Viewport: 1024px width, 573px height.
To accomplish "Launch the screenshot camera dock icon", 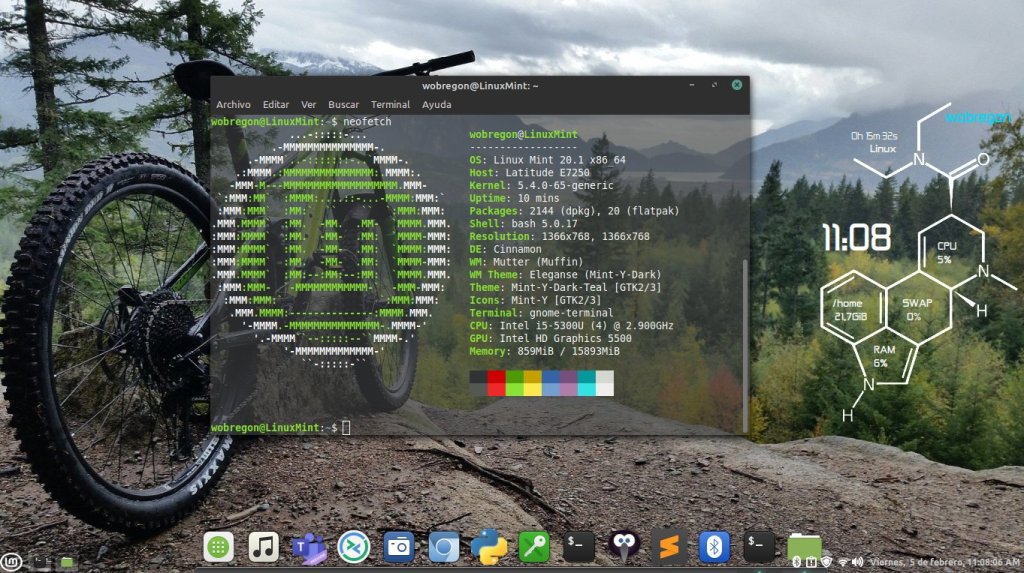I will pos(399,546).
